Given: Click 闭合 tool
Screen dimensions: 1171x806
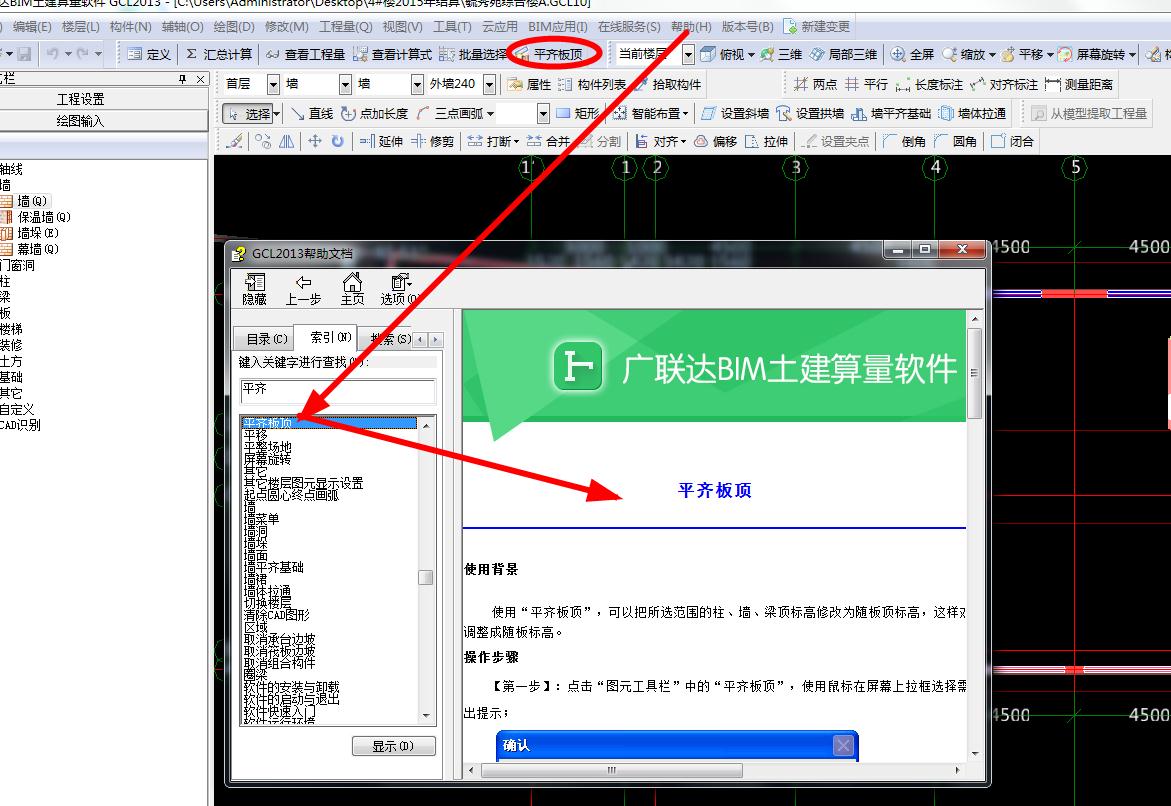Looking at the screenshot, I should 1012,141.
